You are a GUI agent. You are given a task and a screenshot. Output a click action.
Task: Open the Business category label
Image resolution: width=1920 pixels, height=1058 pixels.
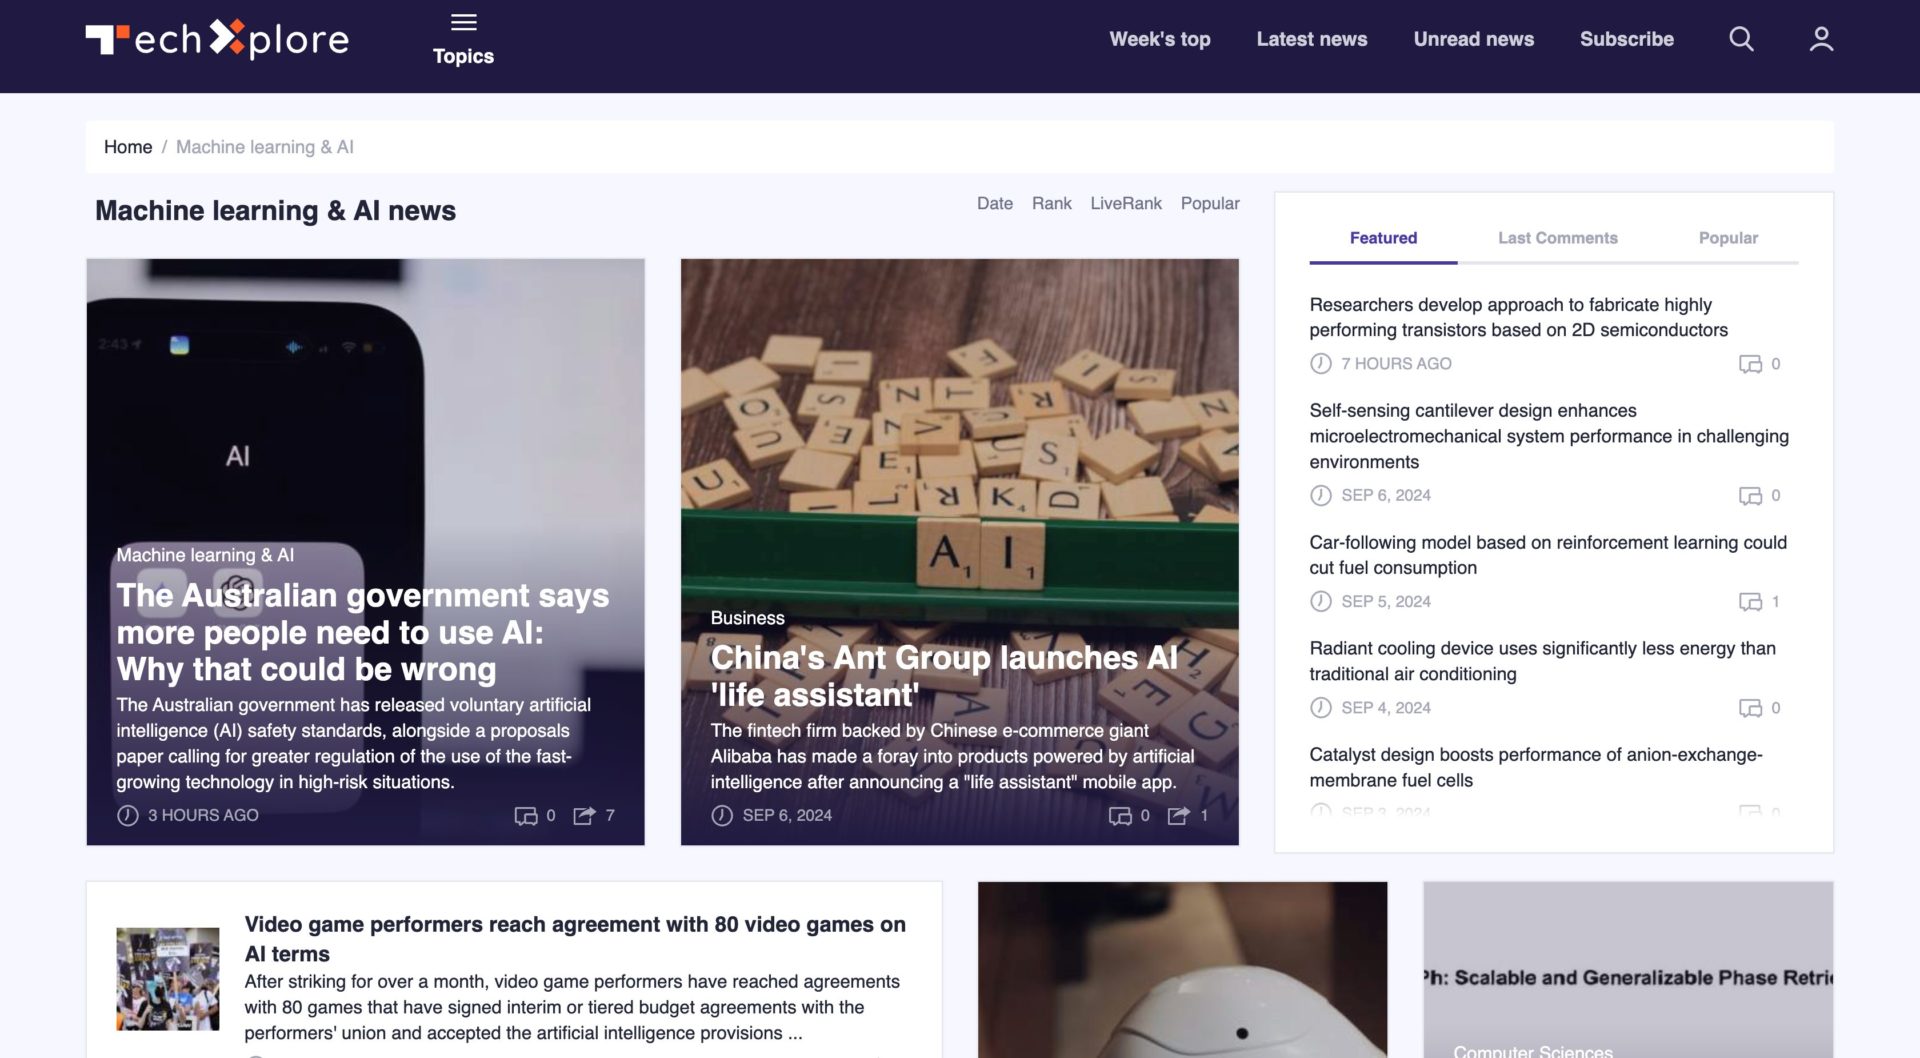(747, 618)
